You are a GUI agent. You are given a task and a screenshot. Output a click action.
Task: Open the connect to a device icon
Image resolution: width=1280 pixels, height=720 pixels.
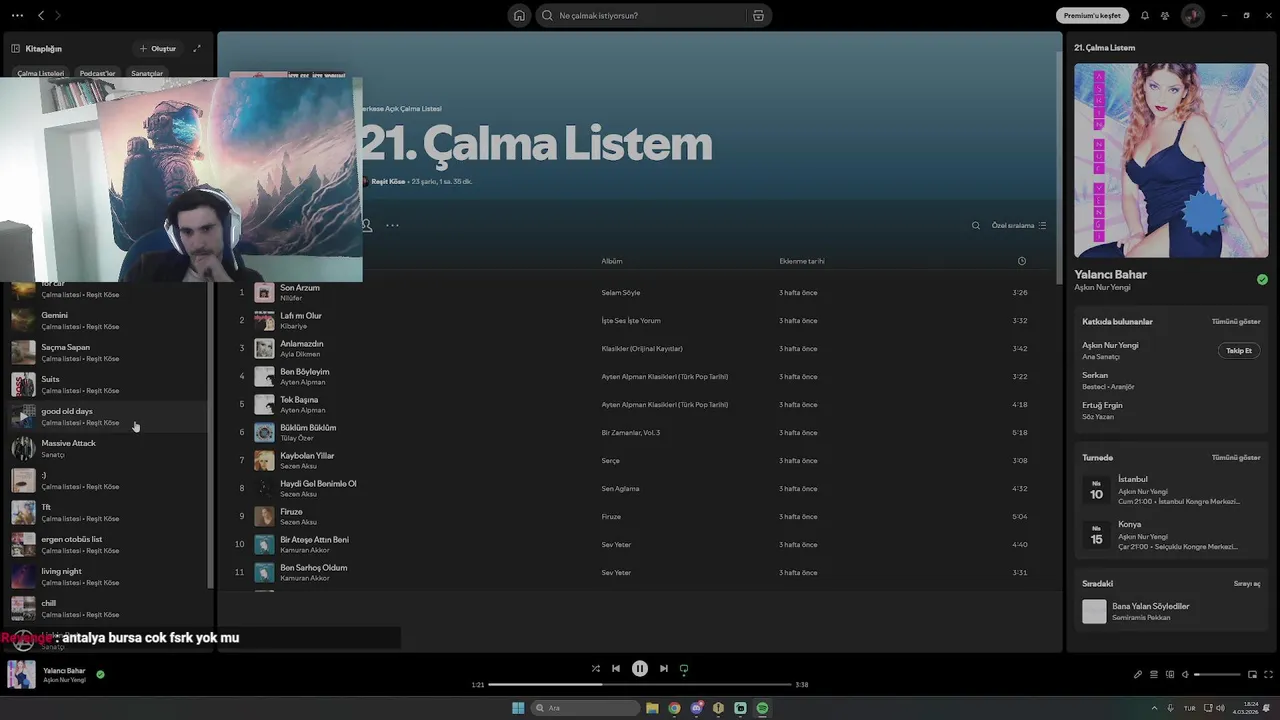click(1169, 674)
